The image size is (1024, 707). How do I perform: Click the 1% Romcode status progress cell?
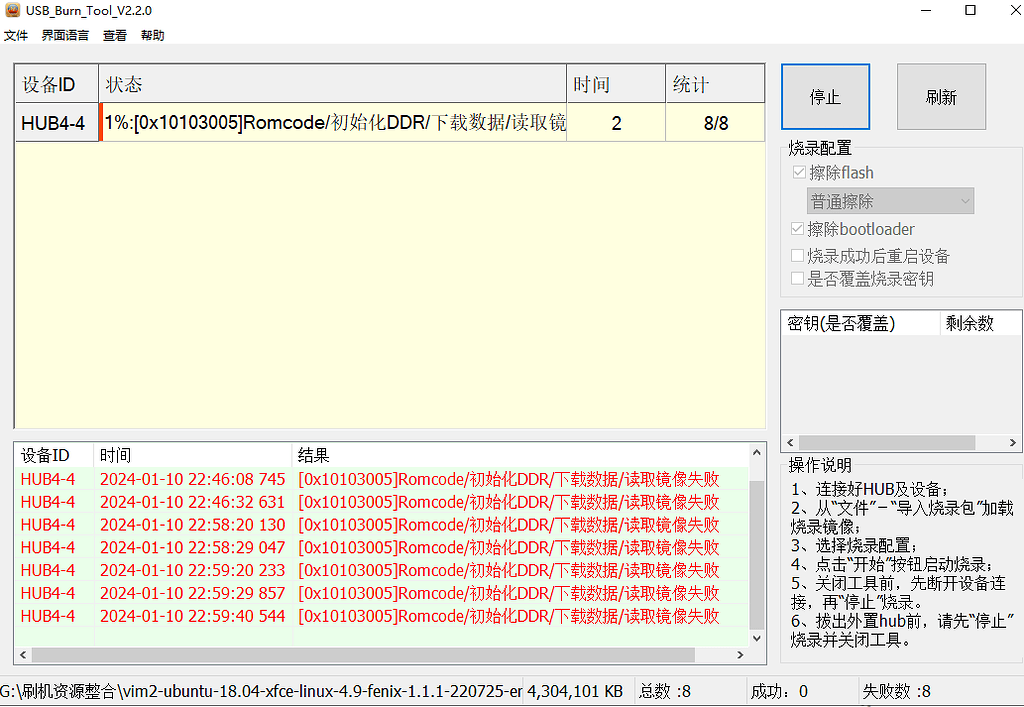coord(332,123)
